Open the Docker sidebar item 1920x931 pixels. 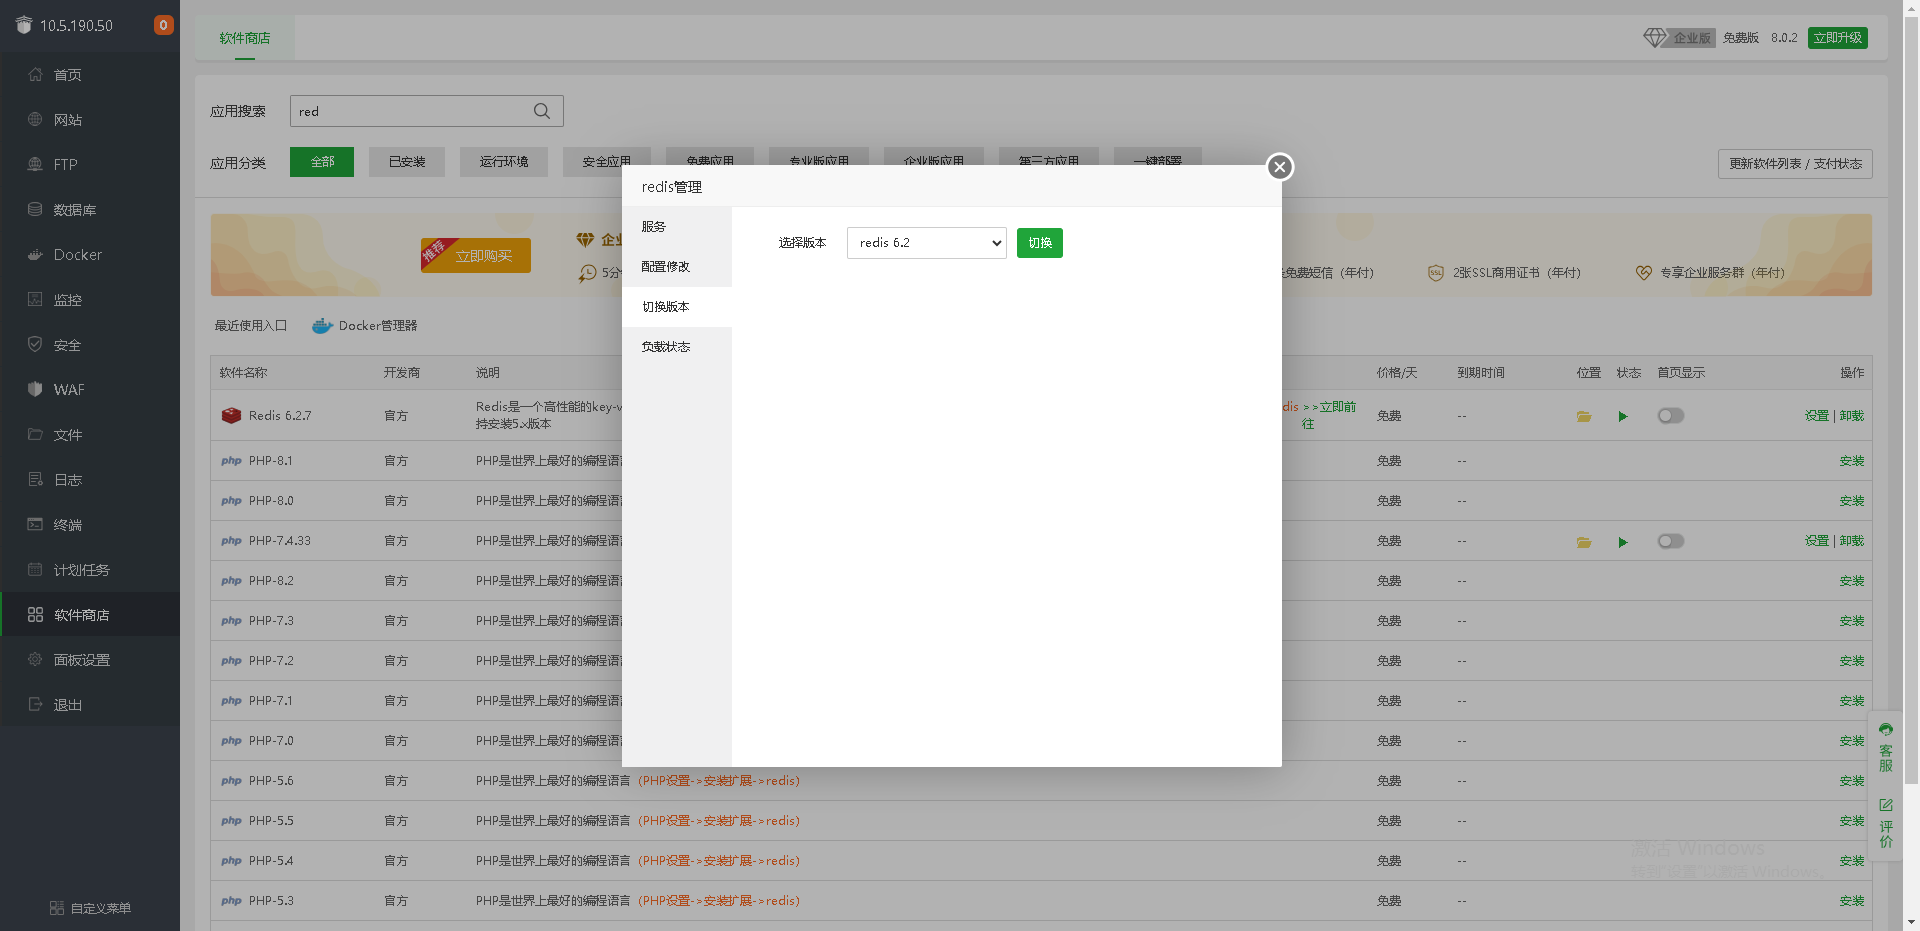coord(90,255)
